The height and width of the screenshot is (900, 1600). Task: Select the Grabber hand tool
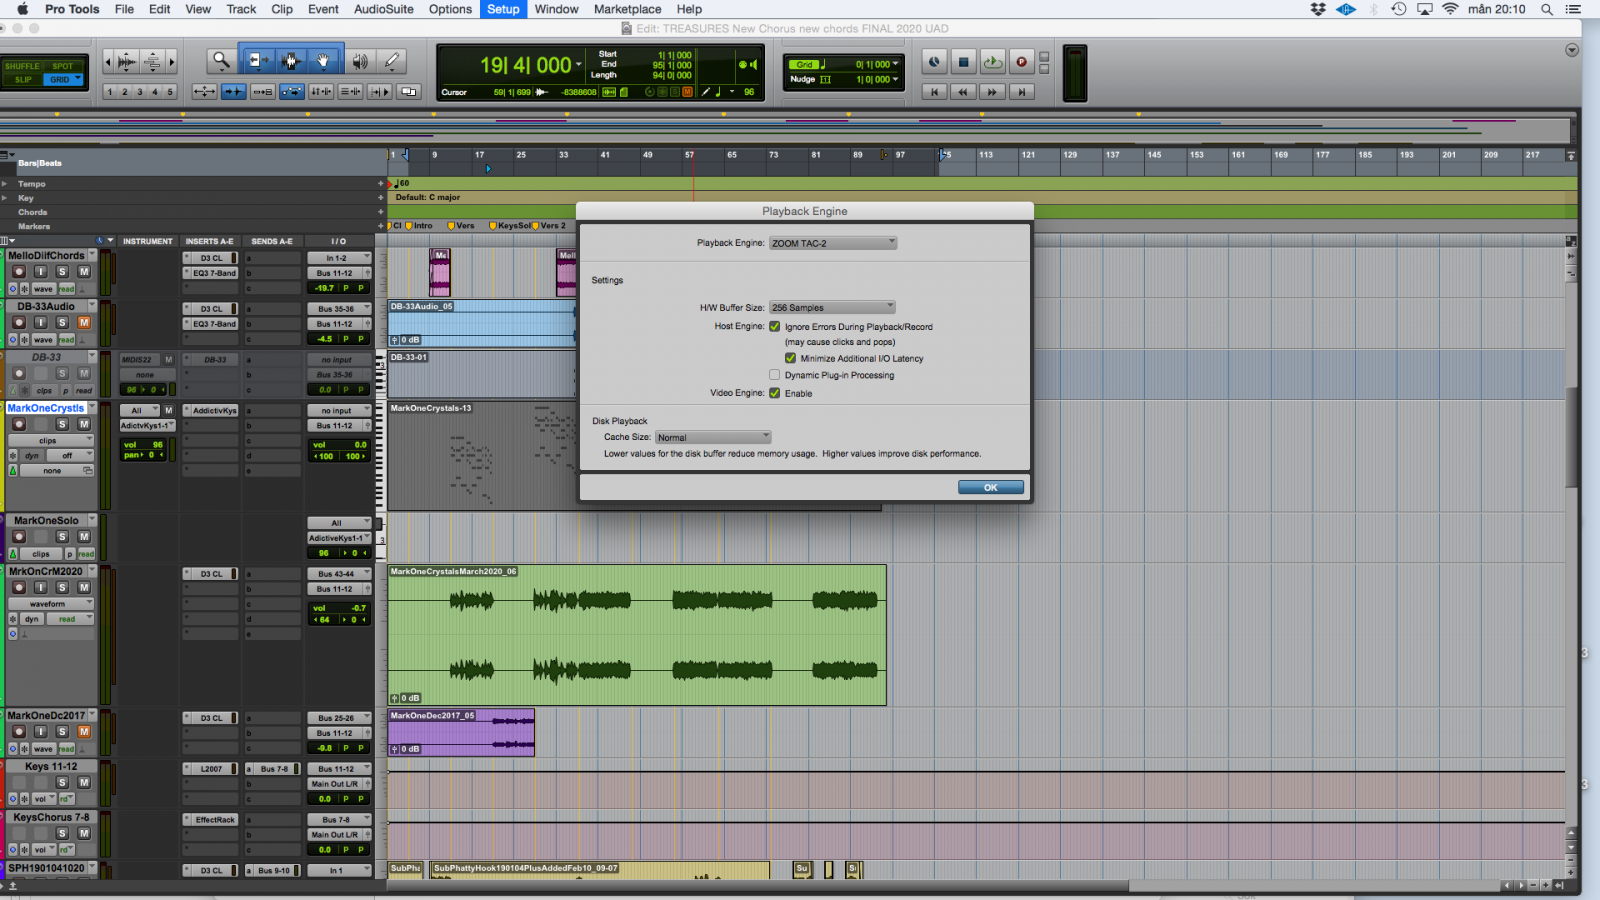click(323, 61)
